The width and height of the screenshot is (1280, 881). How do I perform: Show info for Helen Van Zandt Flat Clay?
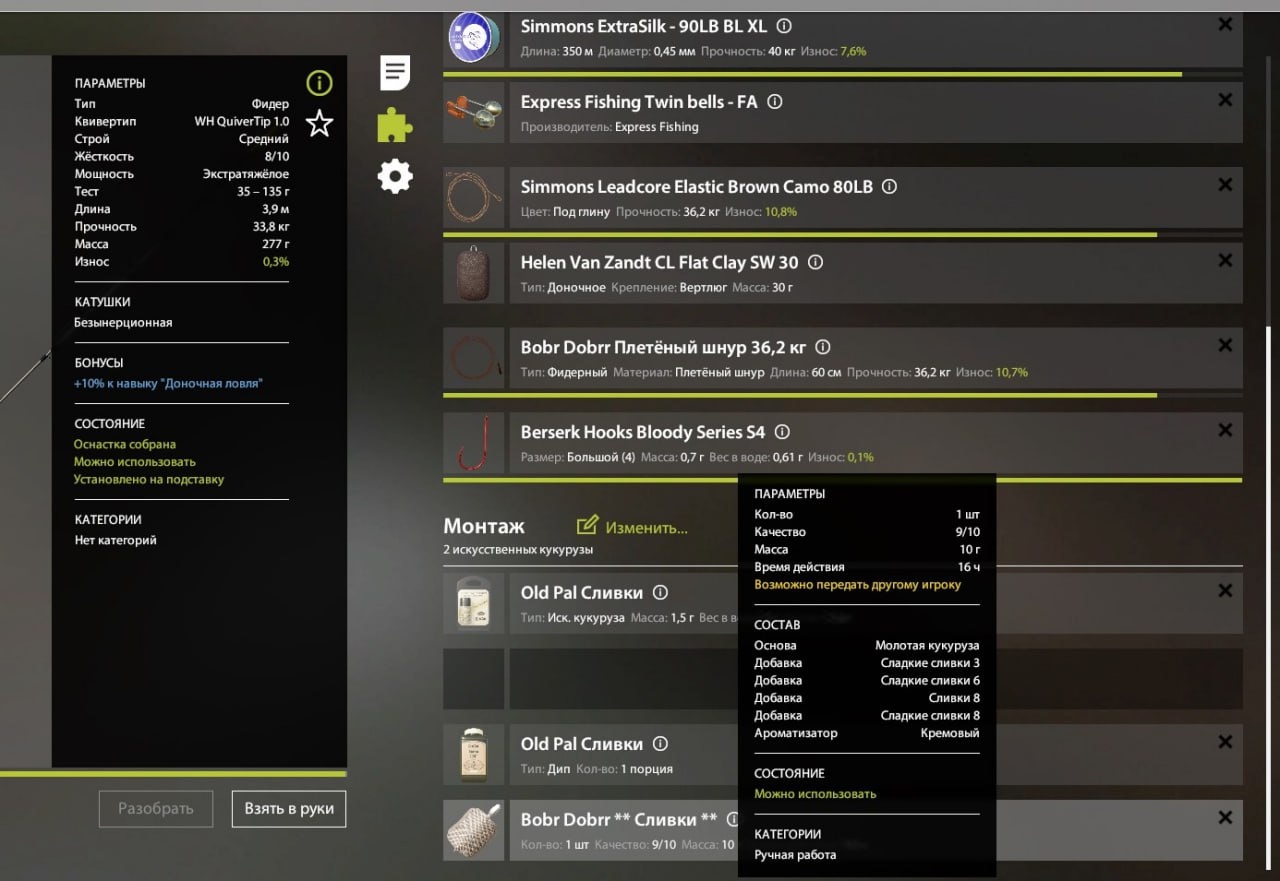[x=815, y=263]
